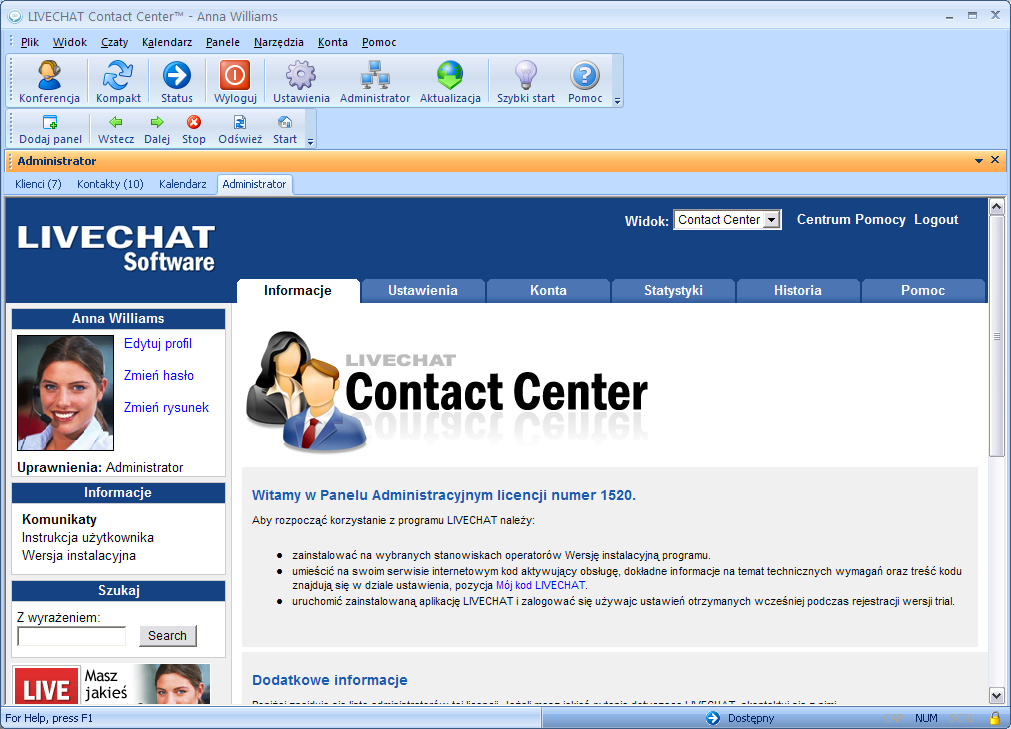This screenshot has height=729, width=1011.
Task: Focus the Z wyrażeniem search field
Action: pyautogui.click(x=72, y=636)
